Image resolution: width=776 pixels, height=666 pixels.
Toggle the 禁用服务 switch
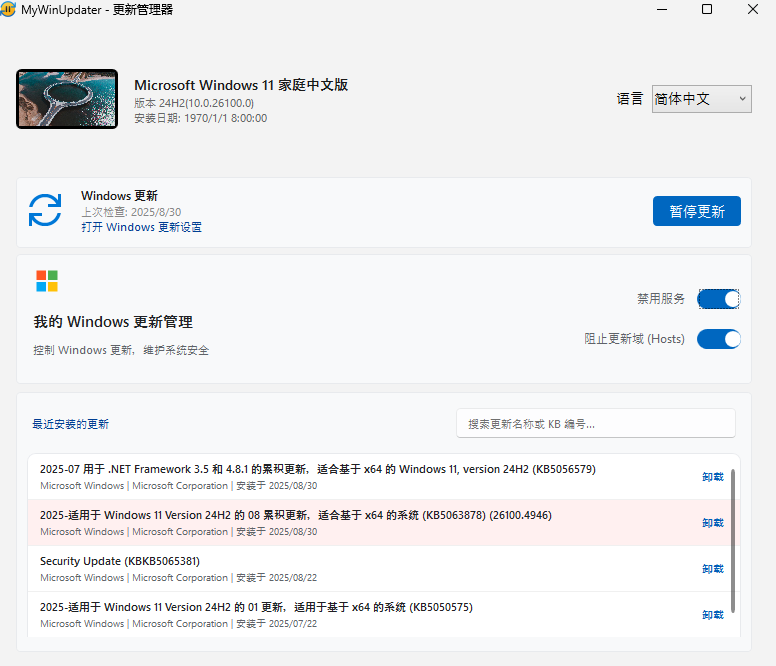(x=719, y=299)
